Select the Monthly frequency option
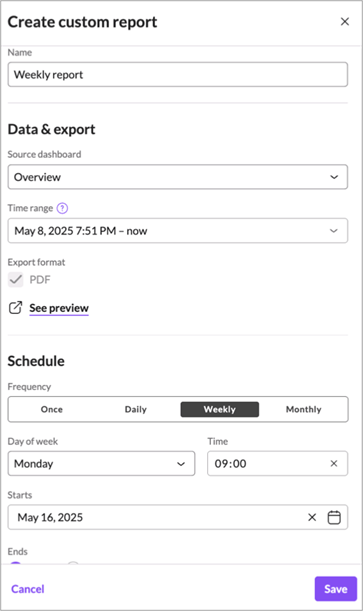The width and height of the screenshot is (363, 611). pos(304,409)
